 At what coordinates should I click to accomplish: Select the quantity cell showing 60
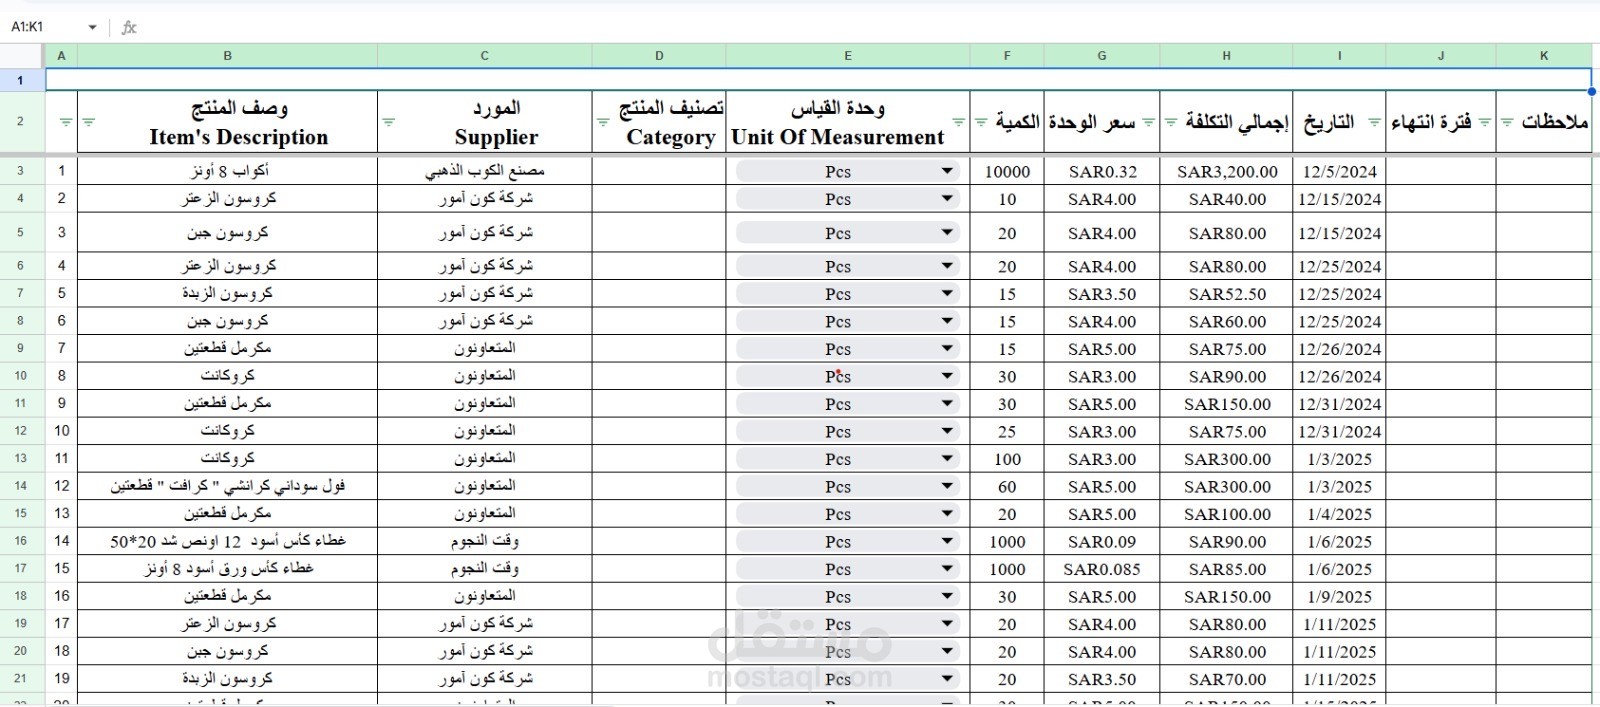click(x=1007, y=486)
